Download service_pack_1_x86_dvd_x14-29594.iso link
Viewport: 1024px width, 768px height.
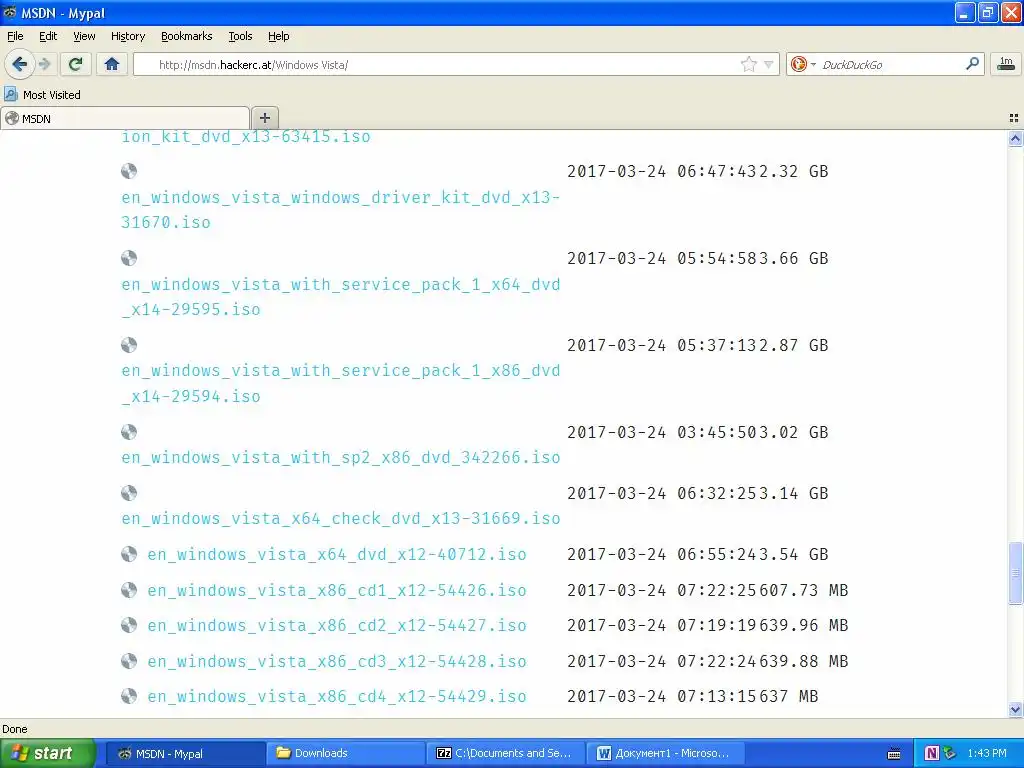pyautogui.click(x=340, y=383)
